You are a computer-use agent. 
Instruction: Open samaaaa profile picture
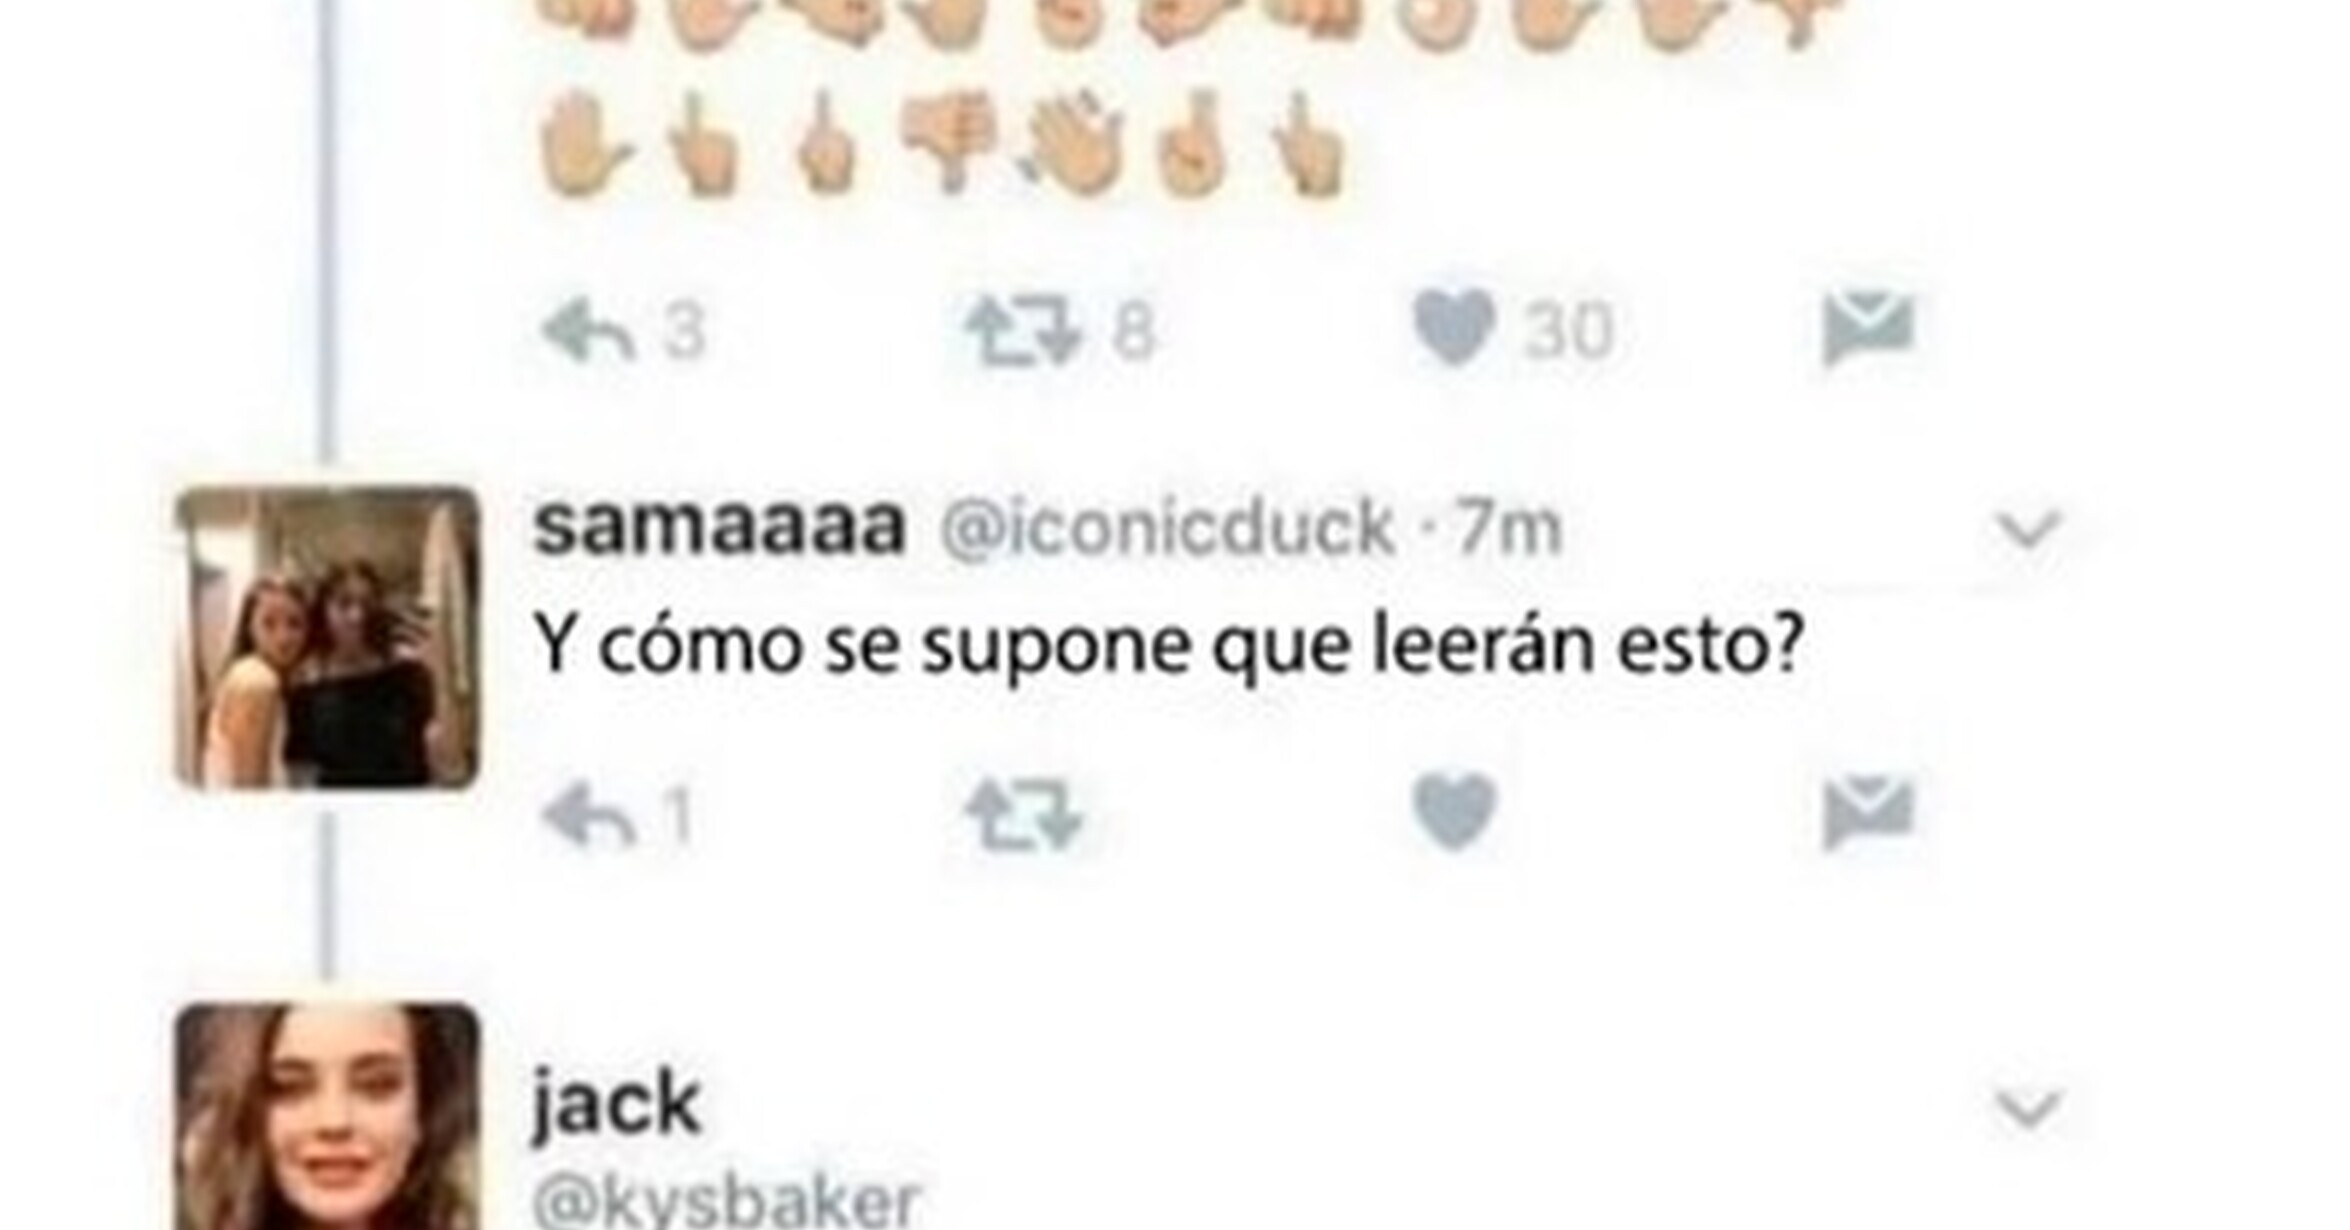(x=327, y=637)
